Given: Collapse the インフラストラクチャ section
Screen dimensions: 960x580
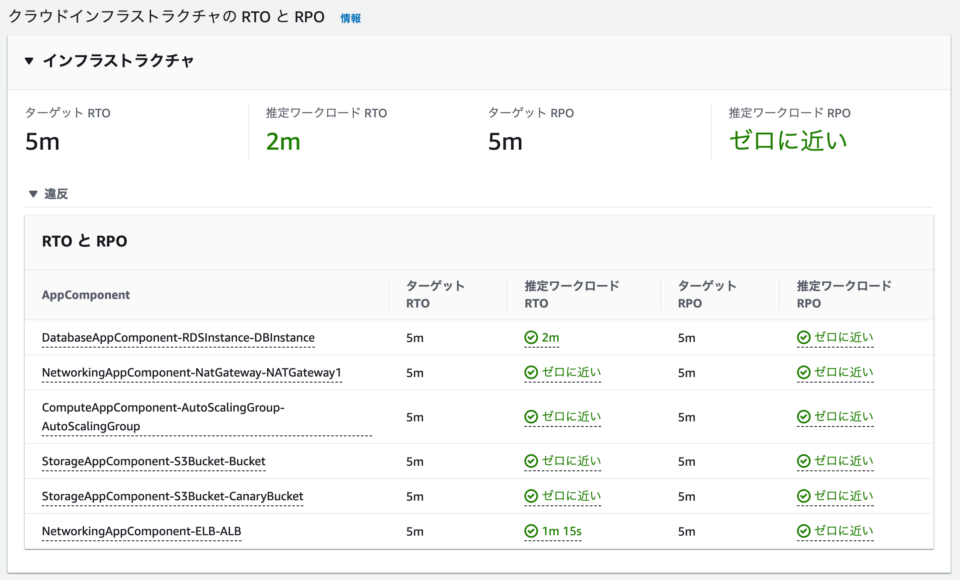Looking at the screenshot, I should tap(29, 61).
